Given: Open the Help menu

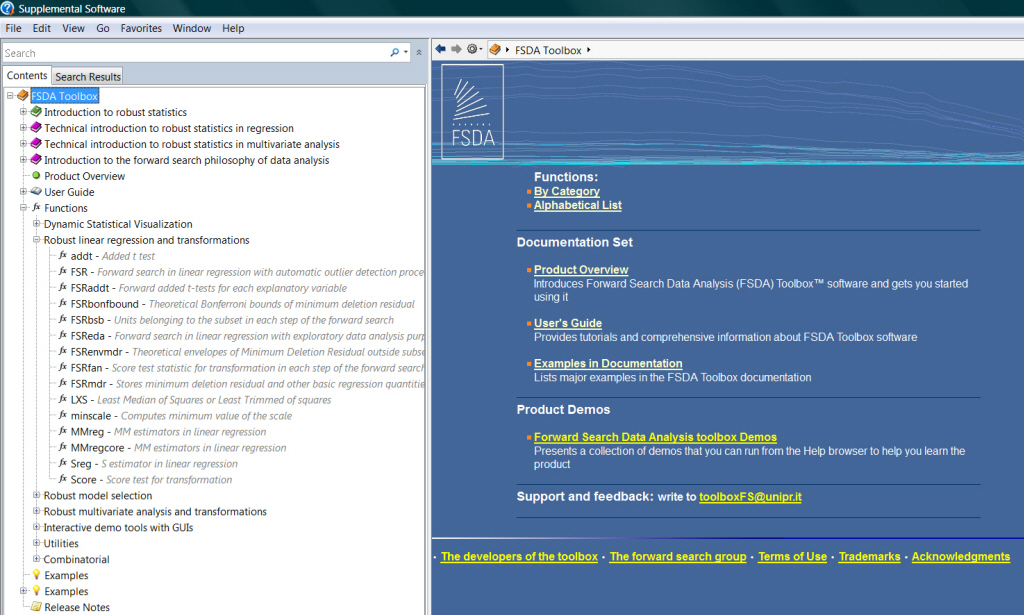Looking at the screenshot, I should click(232, 28).
